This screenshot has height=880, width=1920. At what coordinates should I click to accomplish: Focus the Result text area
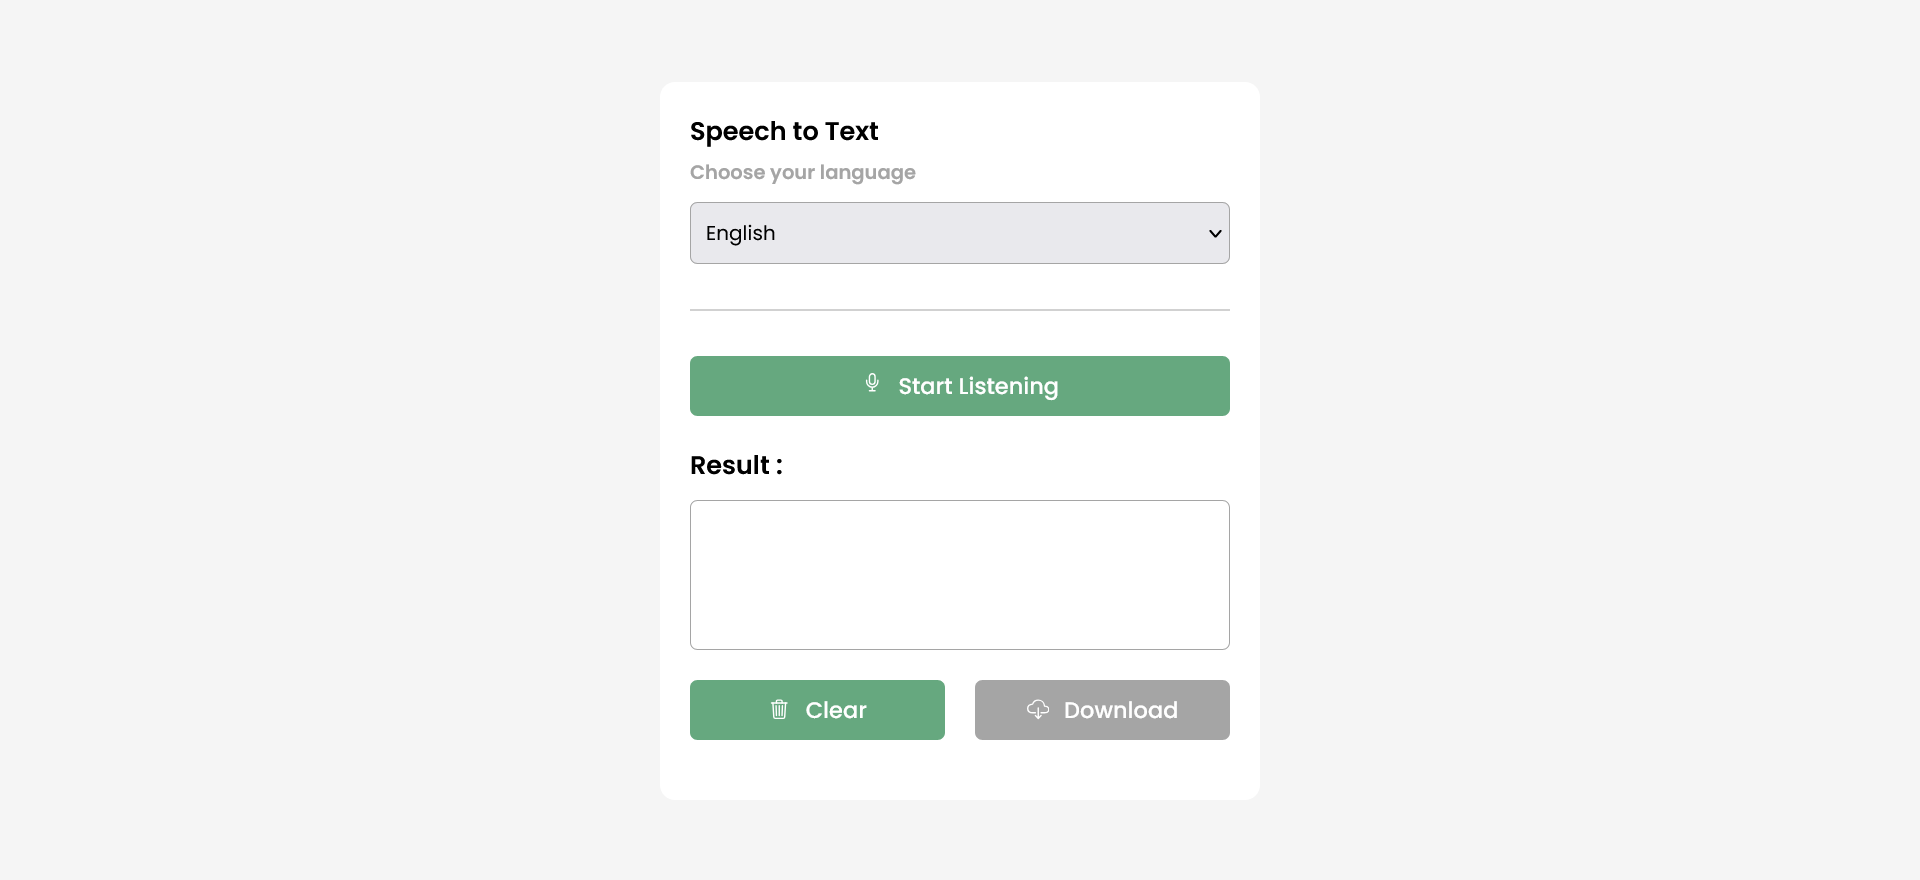click(x=959, y=575)
